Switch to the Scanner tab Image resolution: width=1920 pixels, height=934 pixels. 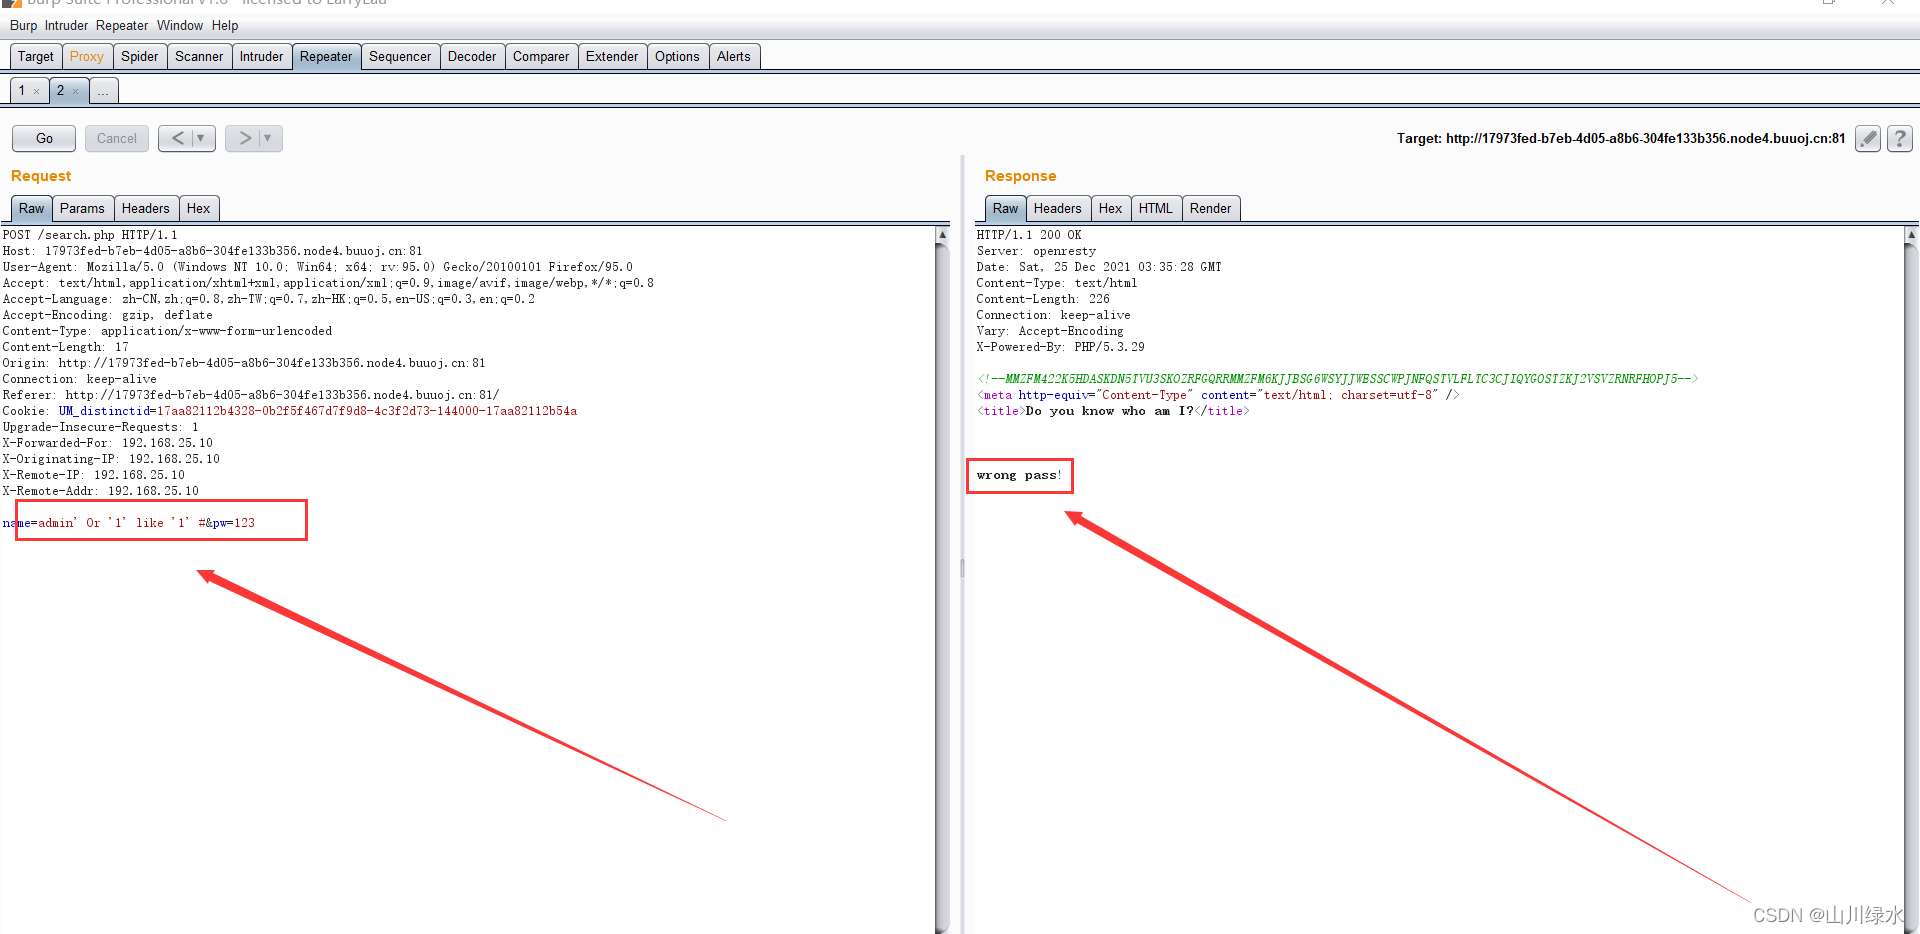[199, 56]
